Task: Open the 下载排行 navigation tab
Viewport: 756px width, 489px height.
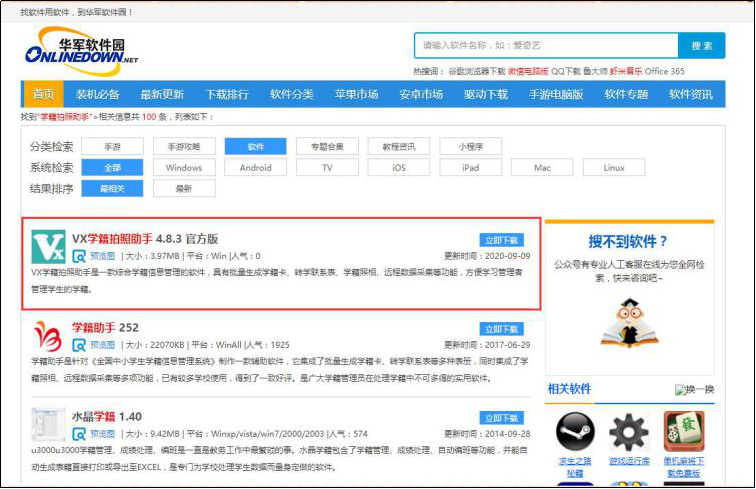Action: point(227,94)
